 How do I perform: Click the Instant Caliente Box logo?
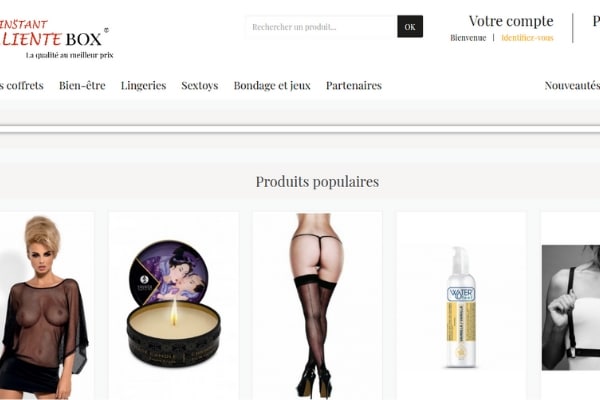click(55, 39)
